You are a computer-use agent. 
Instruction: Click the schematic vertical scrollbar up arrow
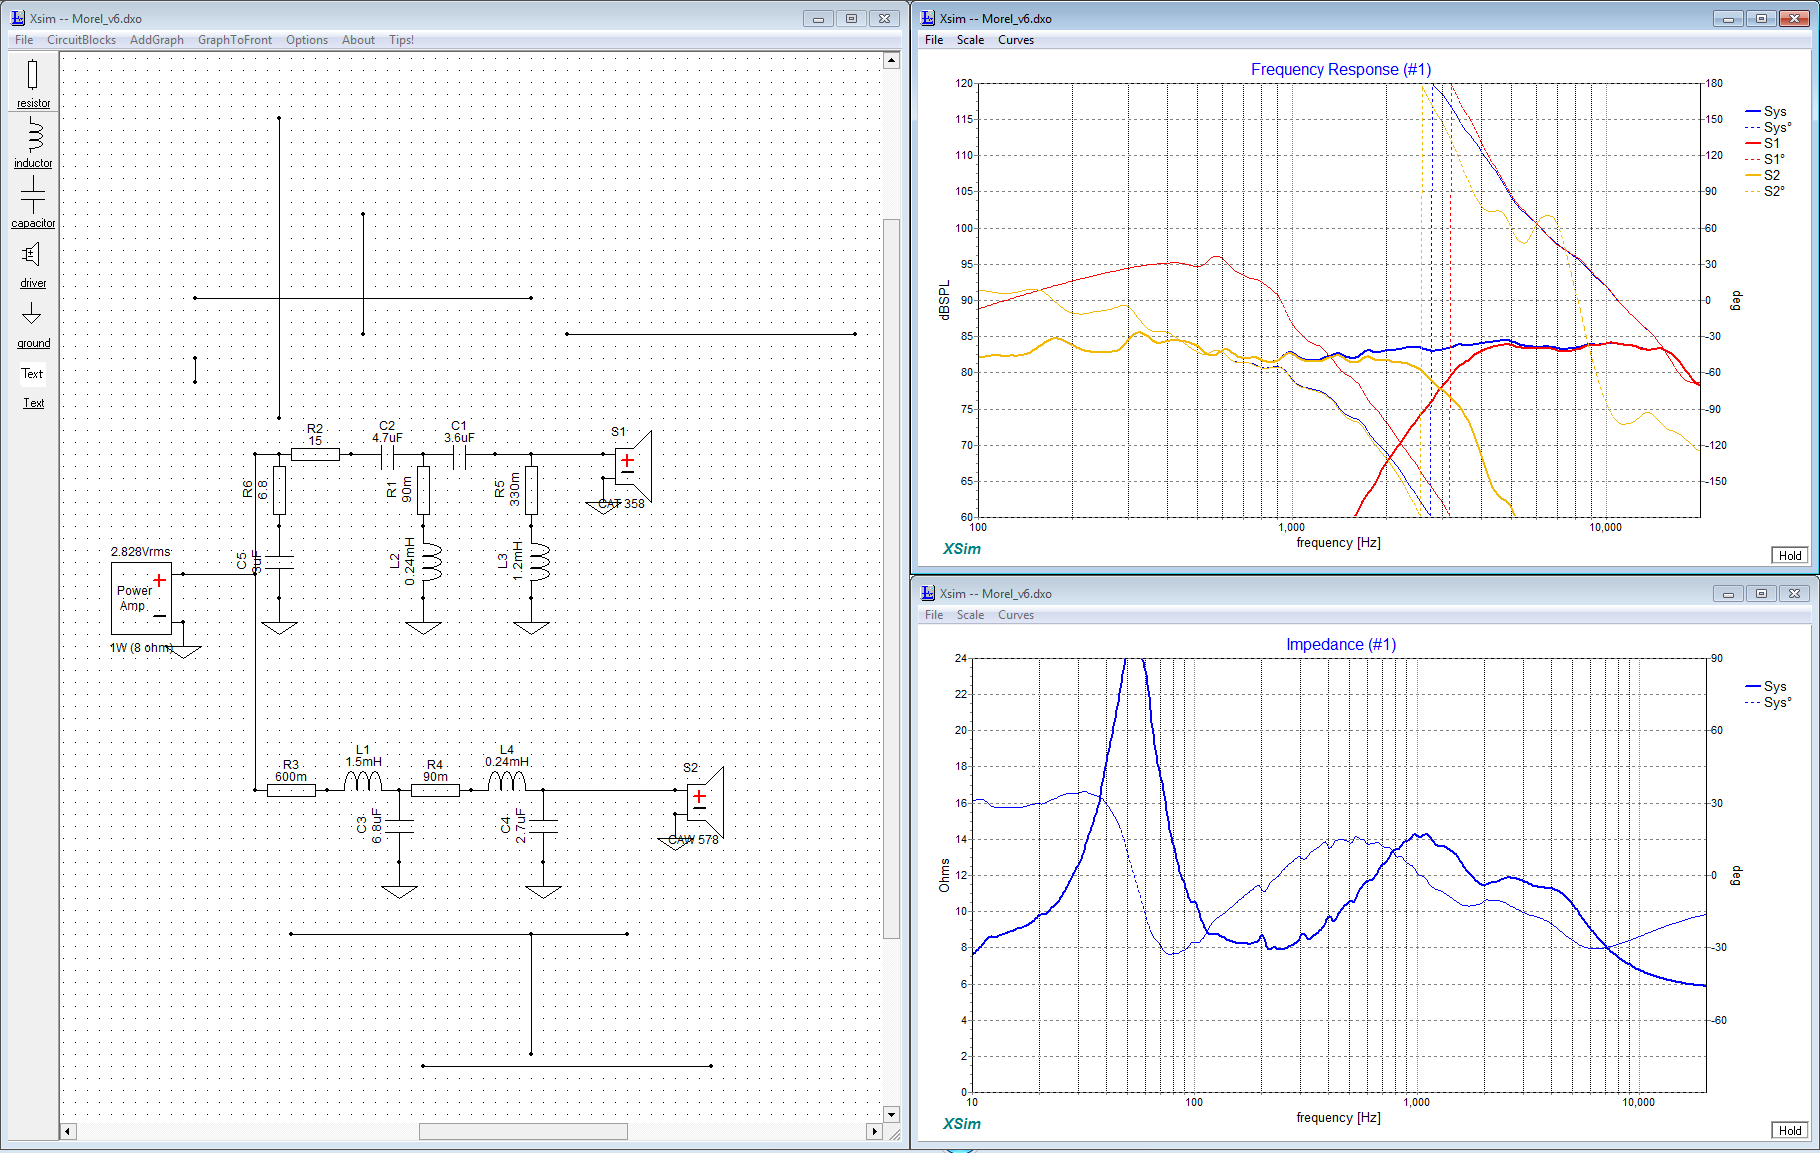[x=891, y=60]
